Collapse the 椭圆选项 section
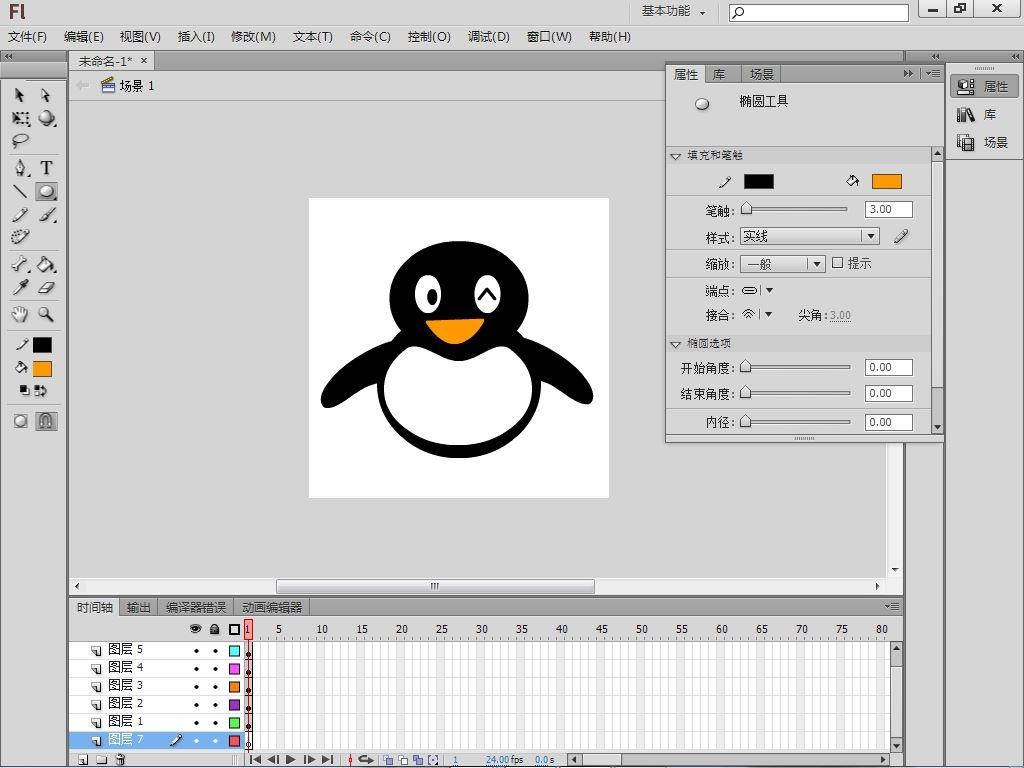 [676, 344]
